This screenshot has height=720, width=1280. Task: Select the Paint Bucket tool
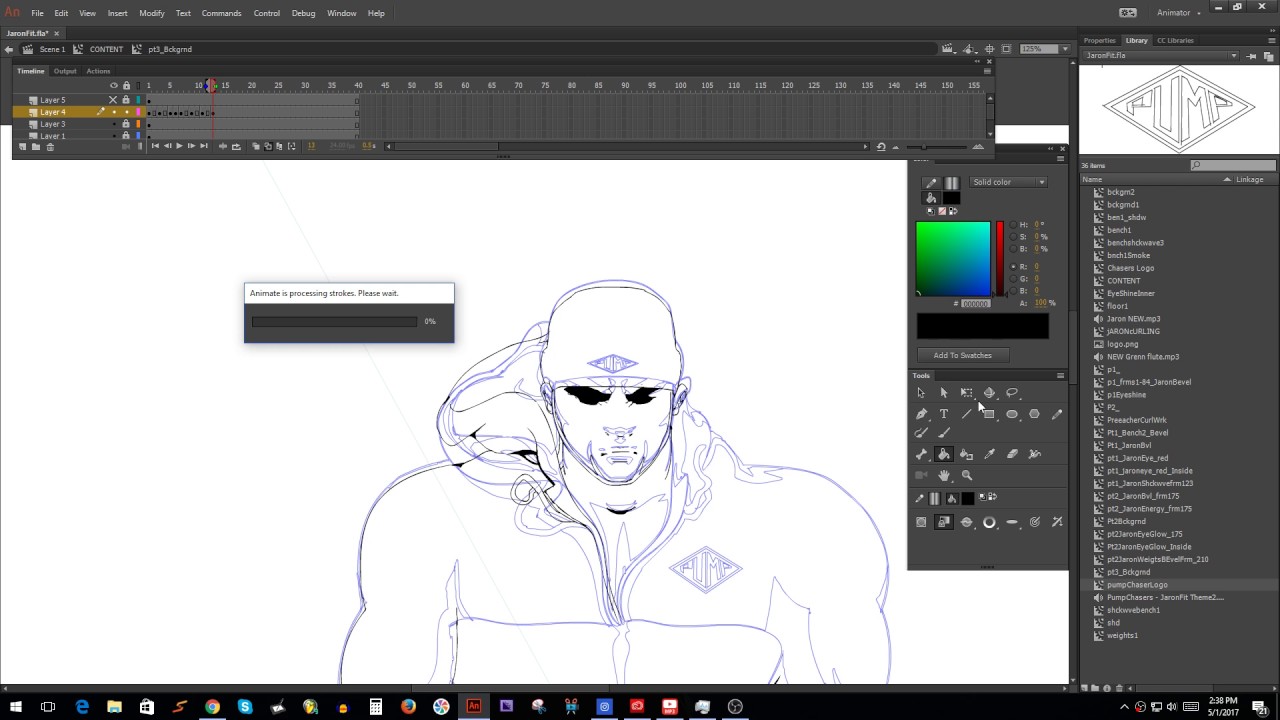pyautogui.click(x=944, y=454)
